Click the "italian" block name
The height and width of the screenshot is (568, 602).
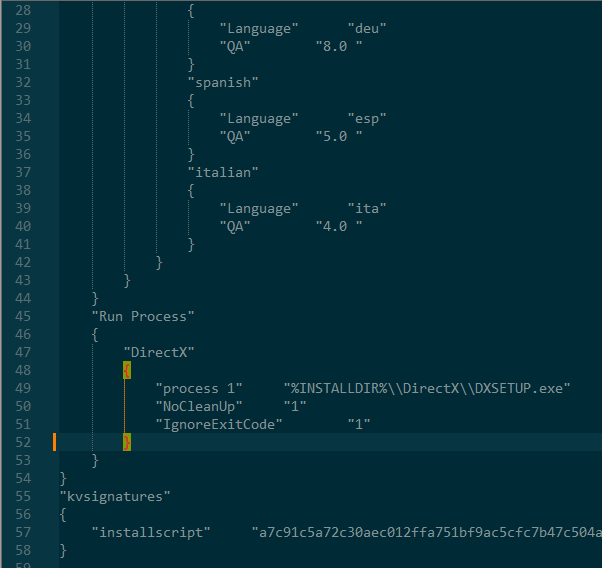[x=223, y=172]
